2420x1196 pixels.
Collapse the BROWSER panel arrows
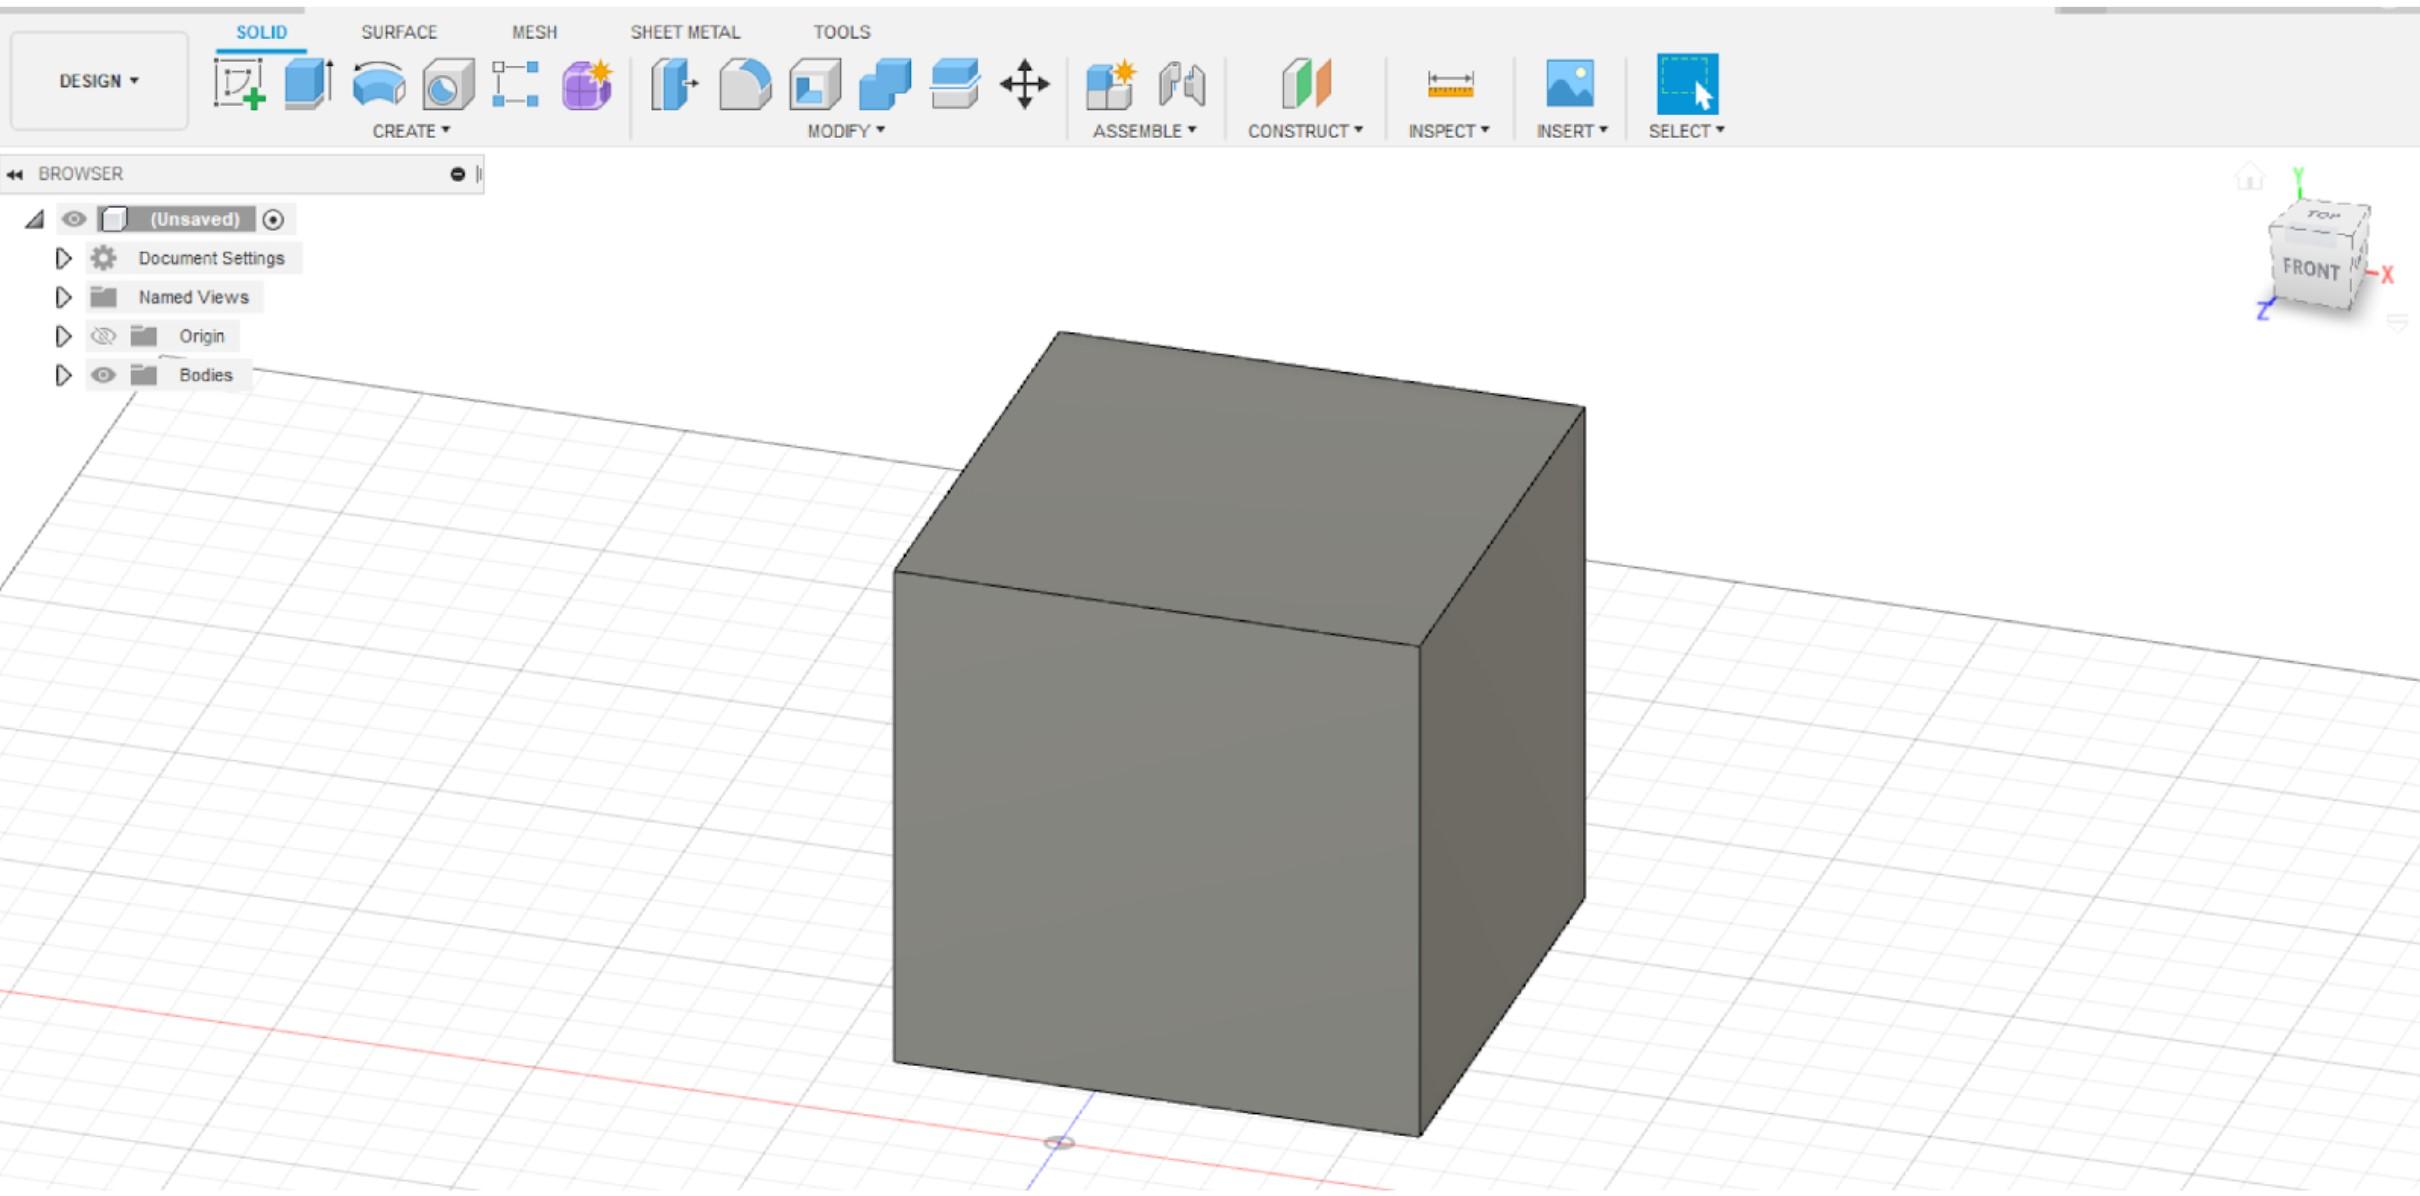(14, 174)
